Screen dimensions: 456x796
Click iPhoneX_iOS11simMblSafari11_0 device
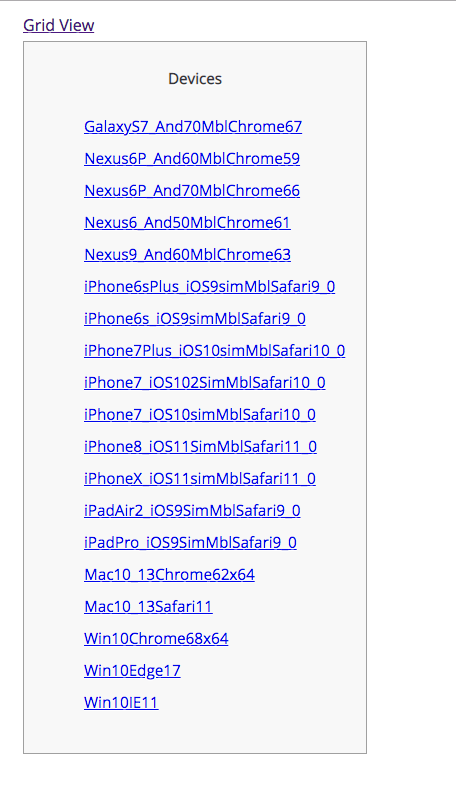point(200,478)
